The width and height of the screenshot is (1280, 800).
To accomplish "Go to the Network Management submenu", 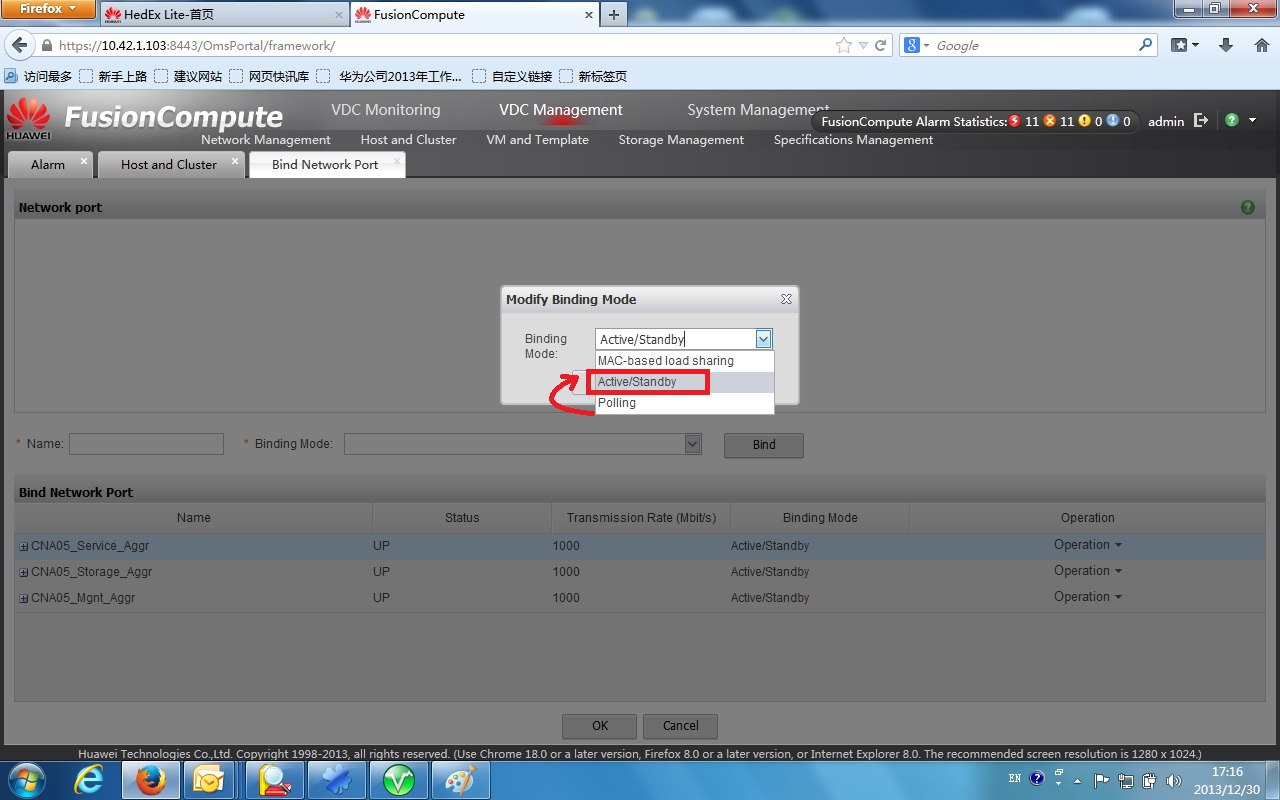I will coord(266,140).
